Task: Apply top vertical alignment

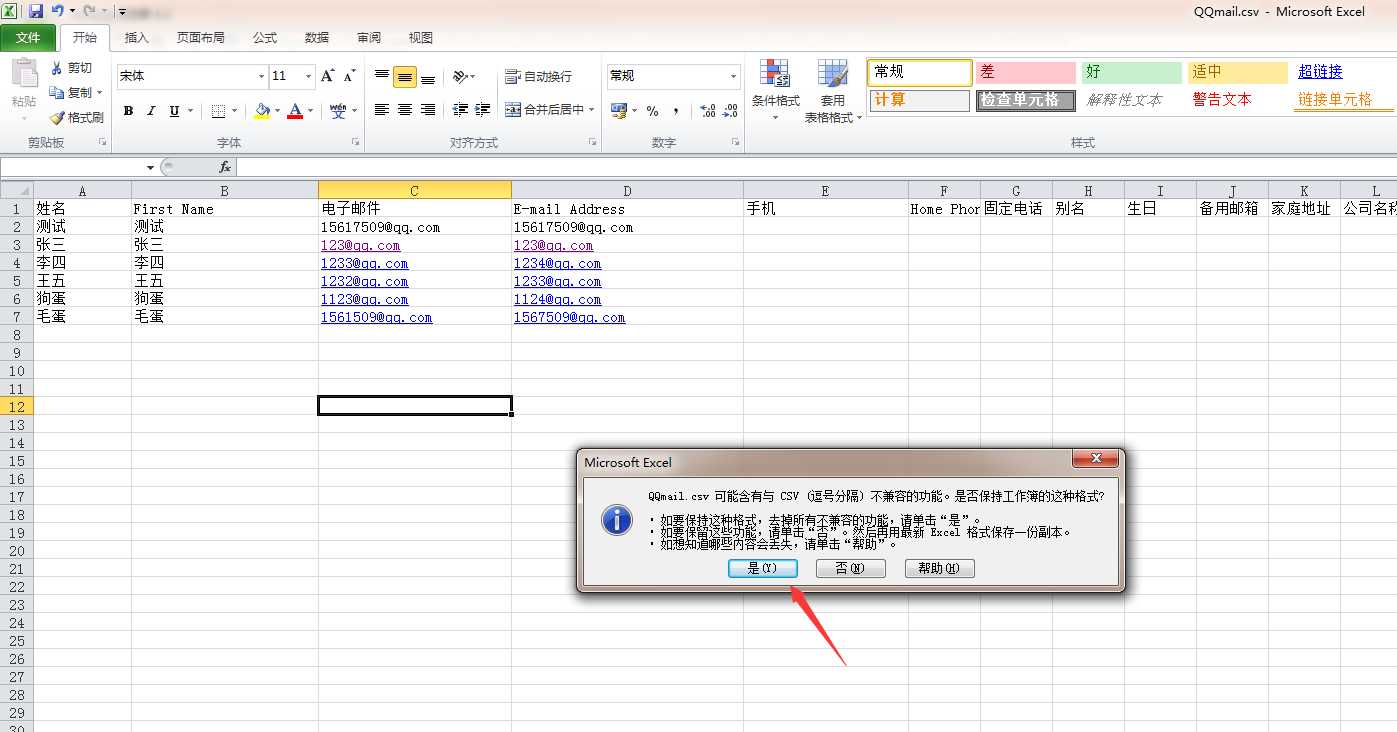Action: [382, 77]
